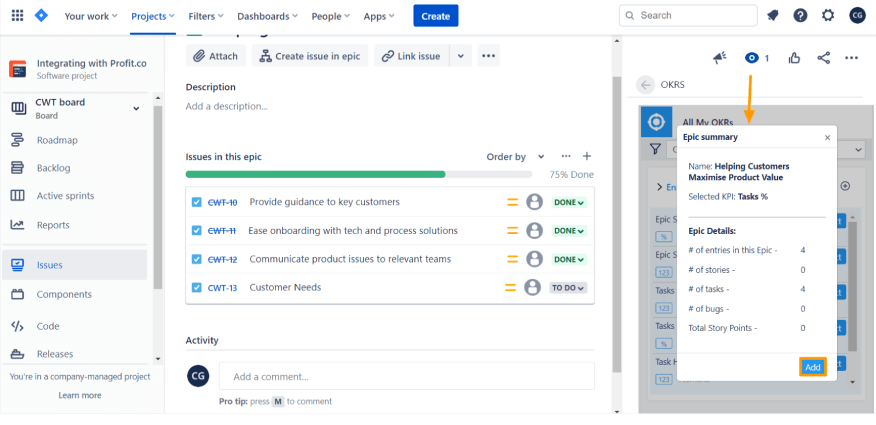Open the dropdown arrow beside Link issue
The width and height of the screenshot is (876, 425).
pyautogui.click(x=461, y=56)
